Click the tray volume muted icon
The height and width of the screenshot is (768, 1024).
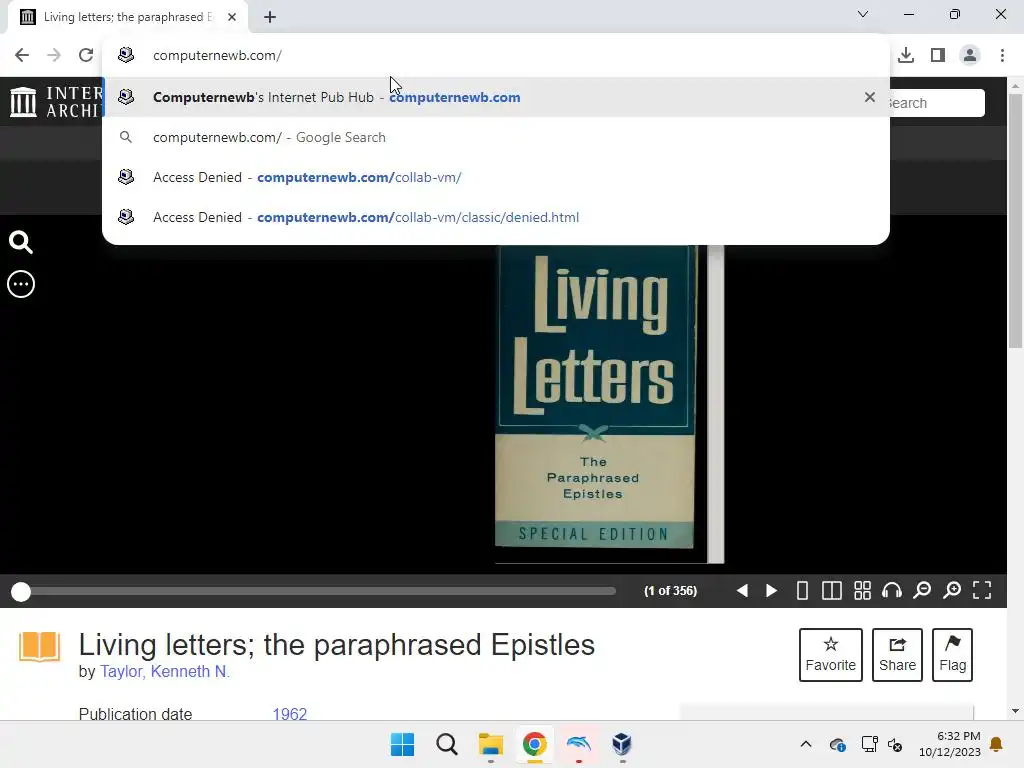[x=895, y=744]
